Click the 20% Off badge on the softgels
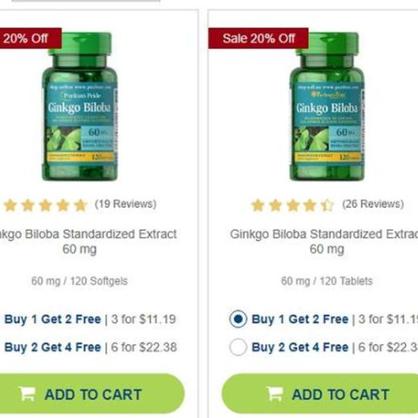The height and width of the screenshot is (418, 418). point(31,38)
